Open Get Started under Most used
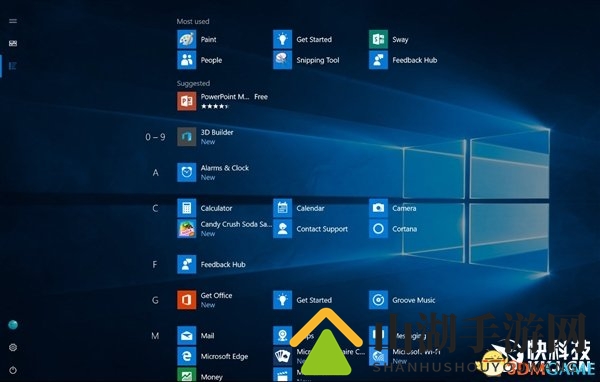Screen dimensions: 600x382 pos(303,39)
